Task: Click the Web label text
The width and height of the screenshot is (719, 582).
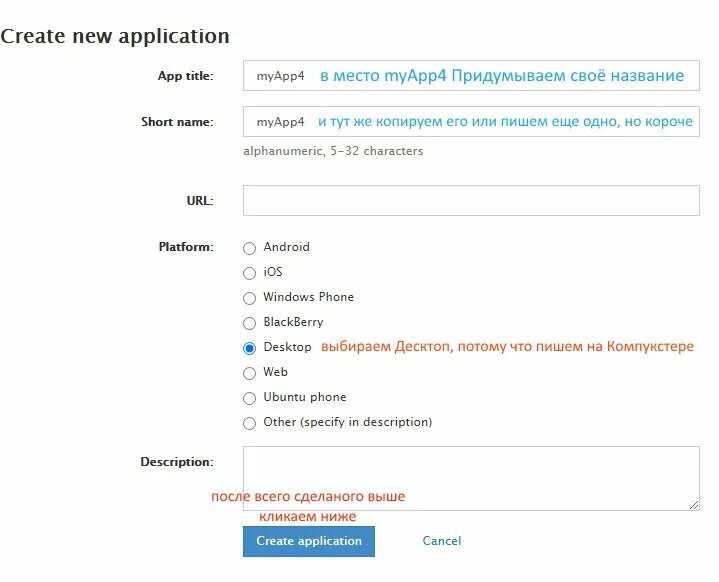Action: 275,372
